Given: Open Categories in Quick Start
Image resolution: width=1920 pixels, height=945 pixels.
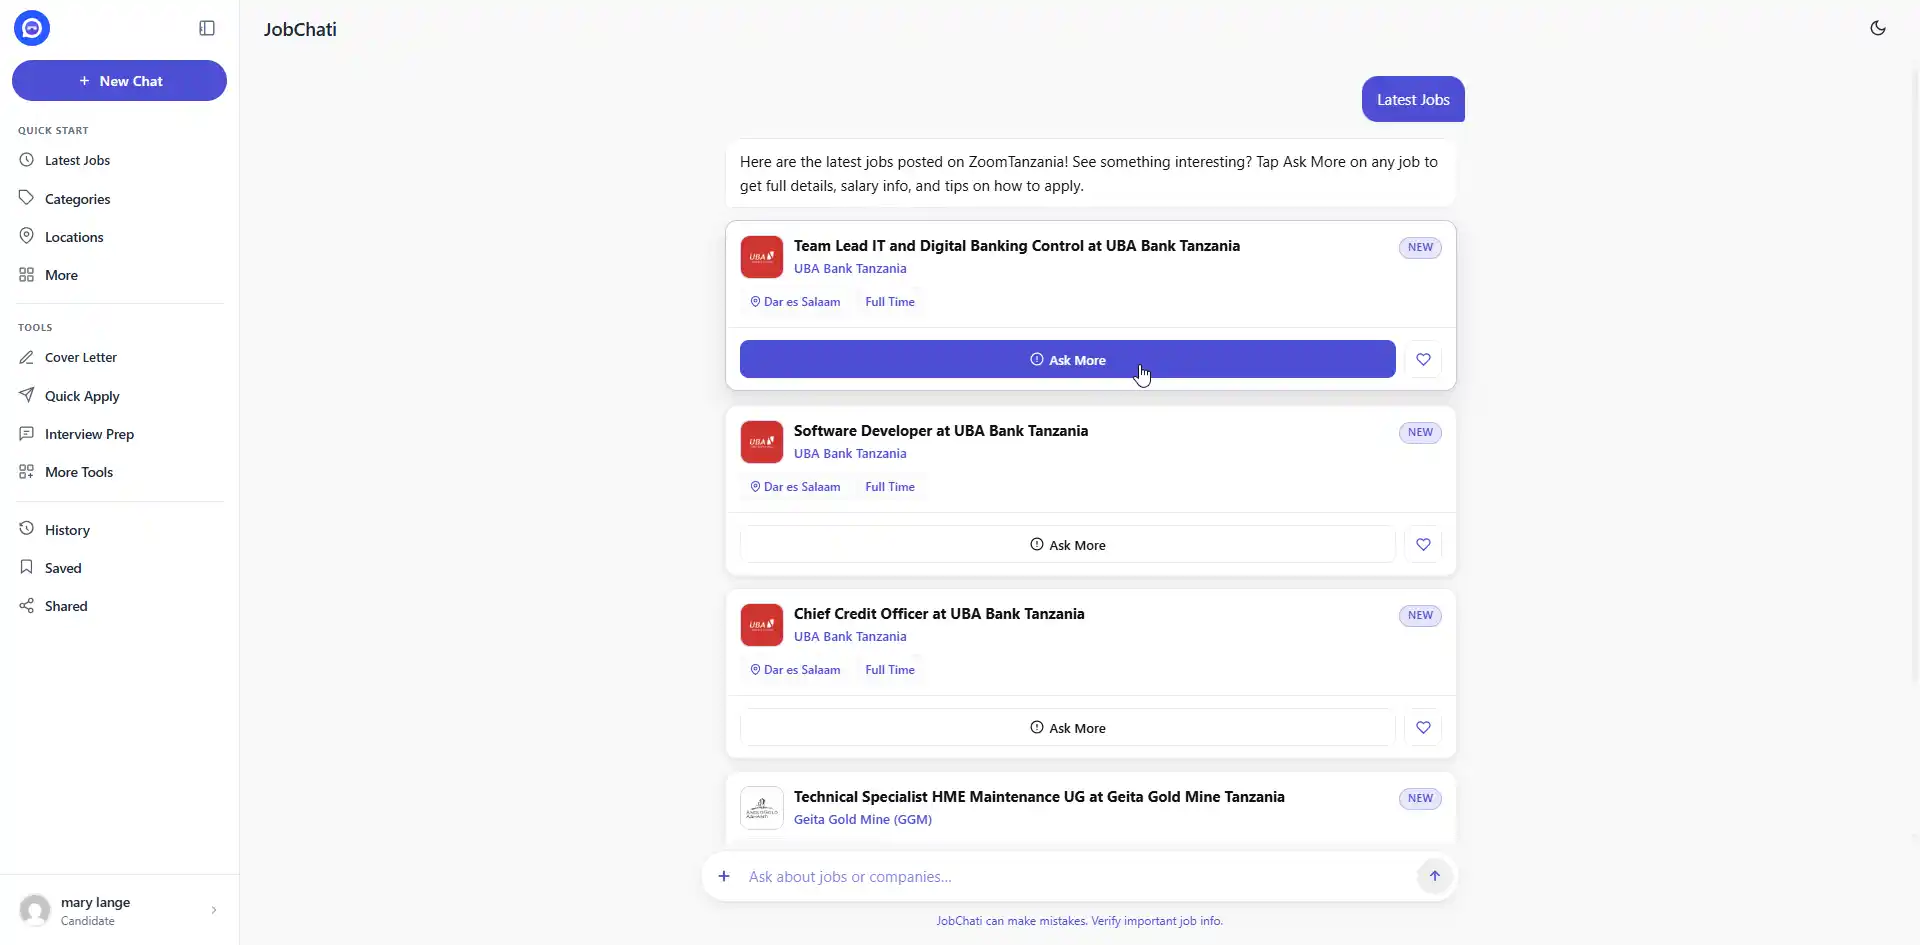Looking at the screenshot, I should coord(119,199).
